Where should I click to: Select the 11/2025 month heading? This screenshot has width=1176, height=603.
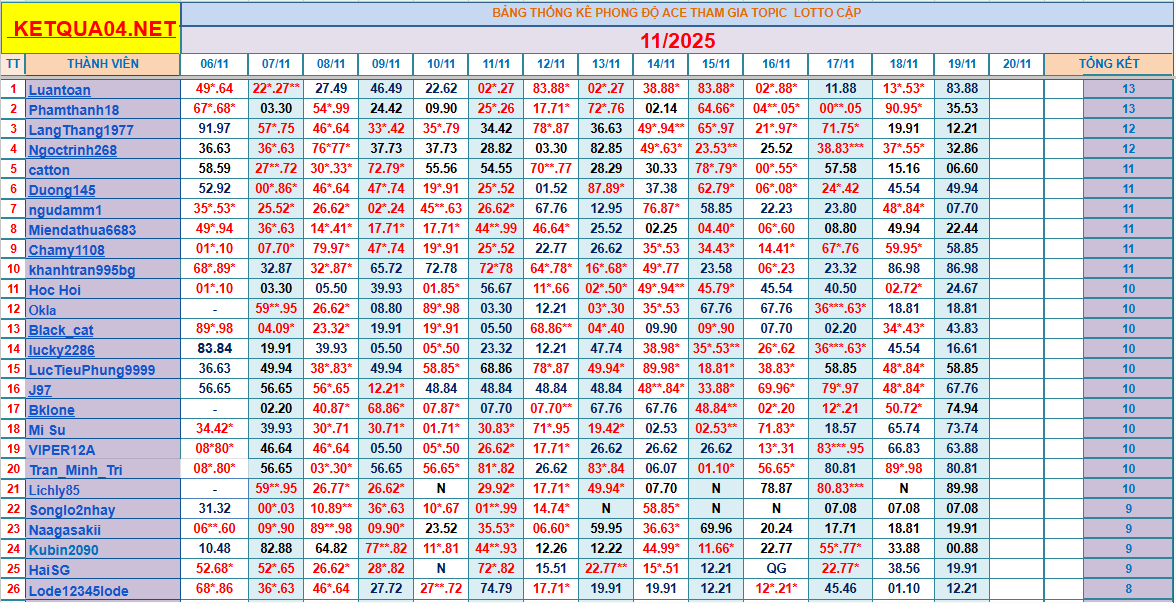pyautogui.click(x=677, y=40)
